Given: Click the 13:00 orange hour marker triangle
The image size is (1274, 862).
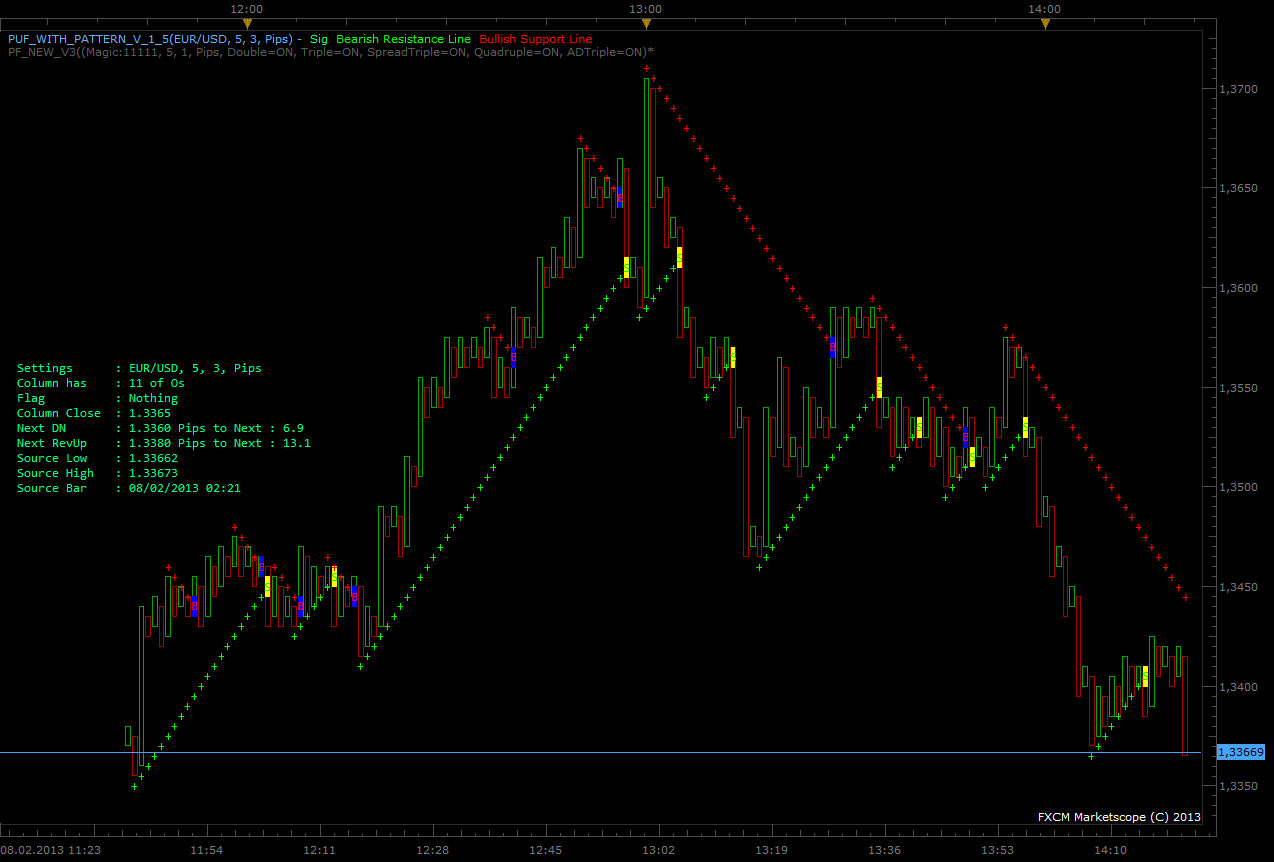Looking at the screenshot, I should (x=646, y=22).
